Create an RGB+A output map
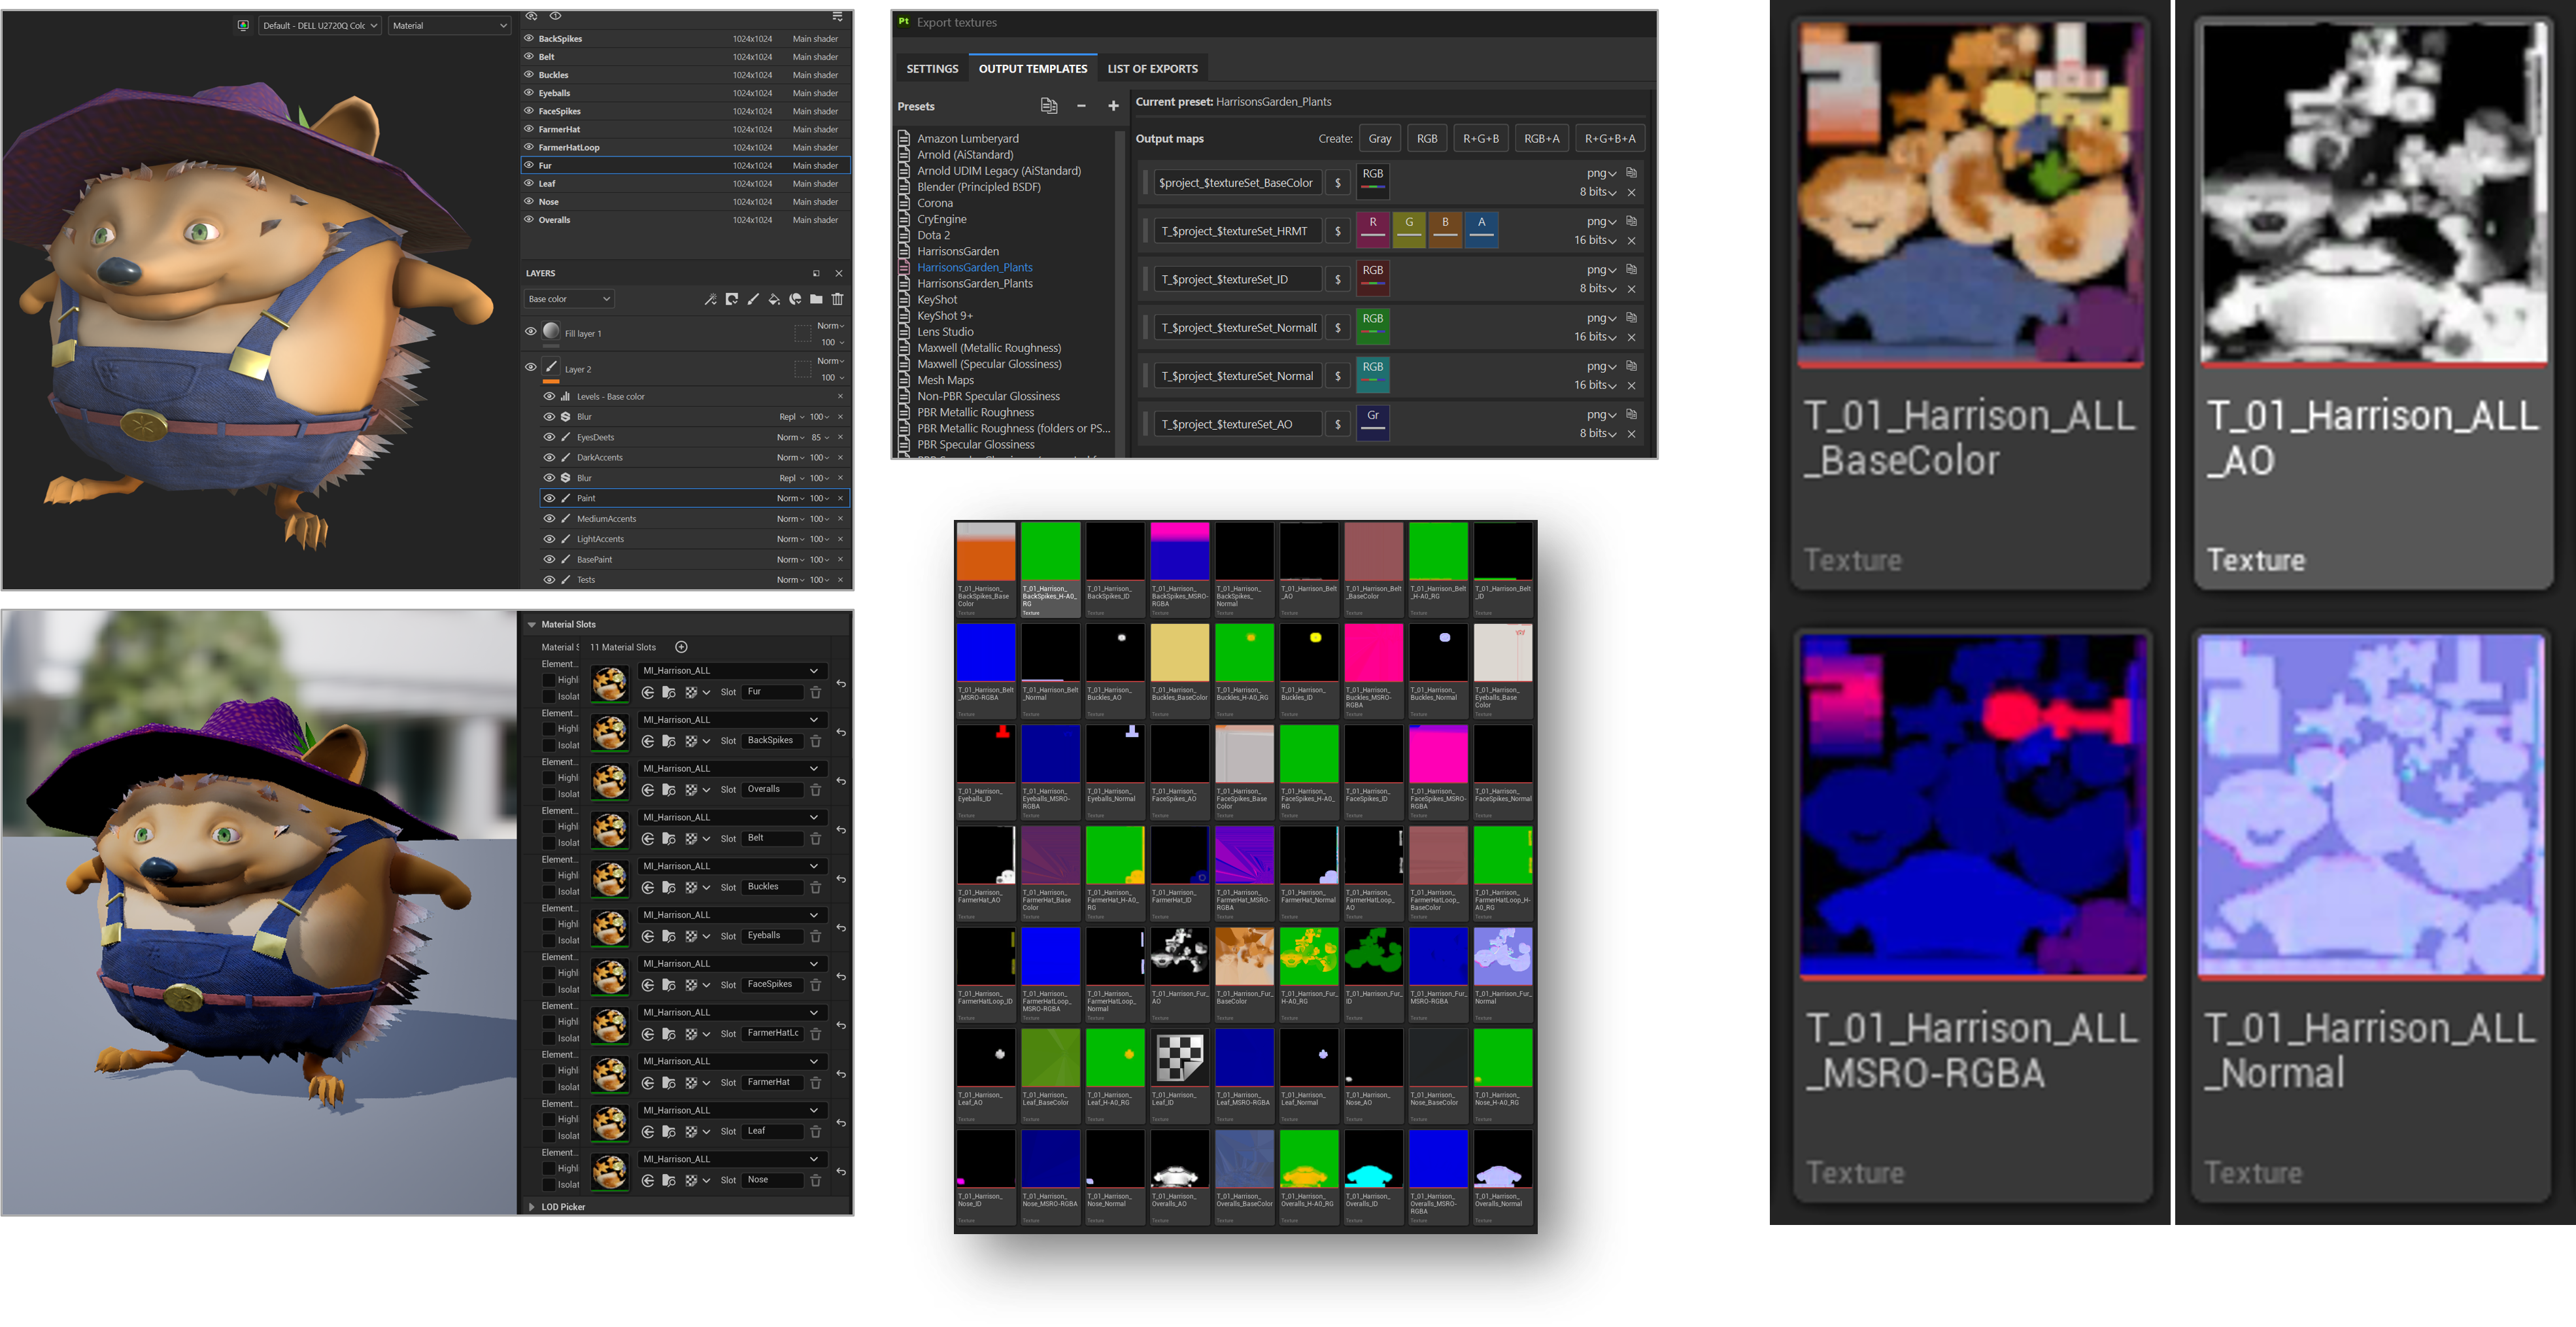The image size is (2576, 1327). 1541,139
